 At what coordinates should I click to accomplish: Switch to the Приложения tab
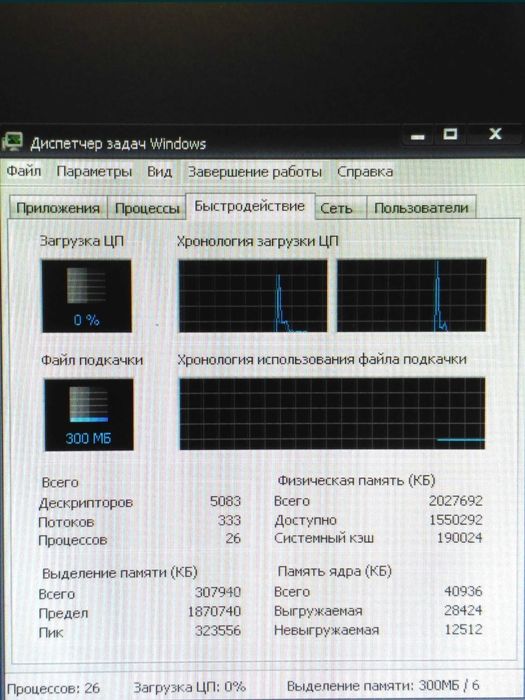58,208
